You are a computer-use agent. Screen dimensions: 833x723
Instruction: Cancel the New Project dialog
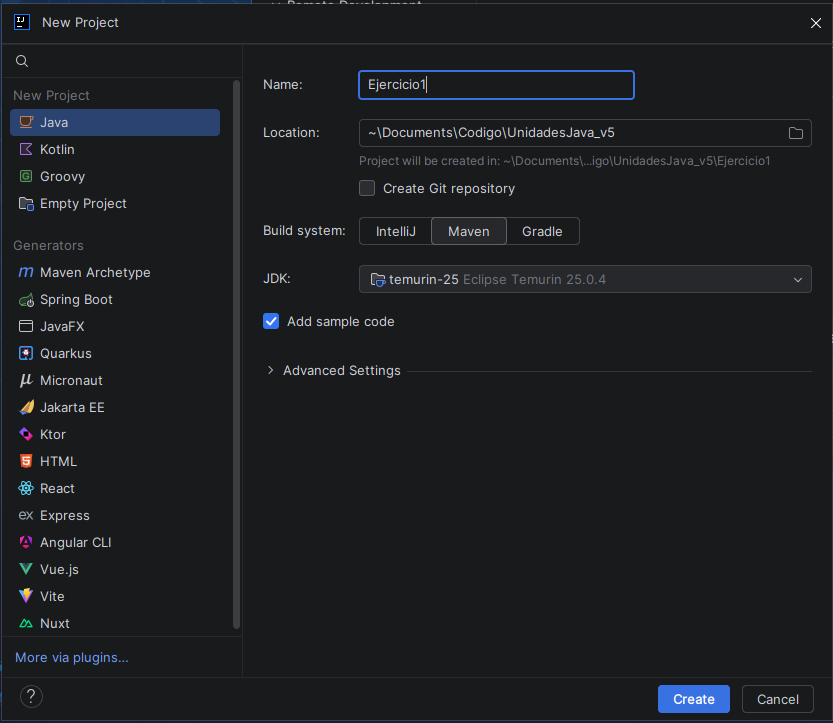click(778, 699)
